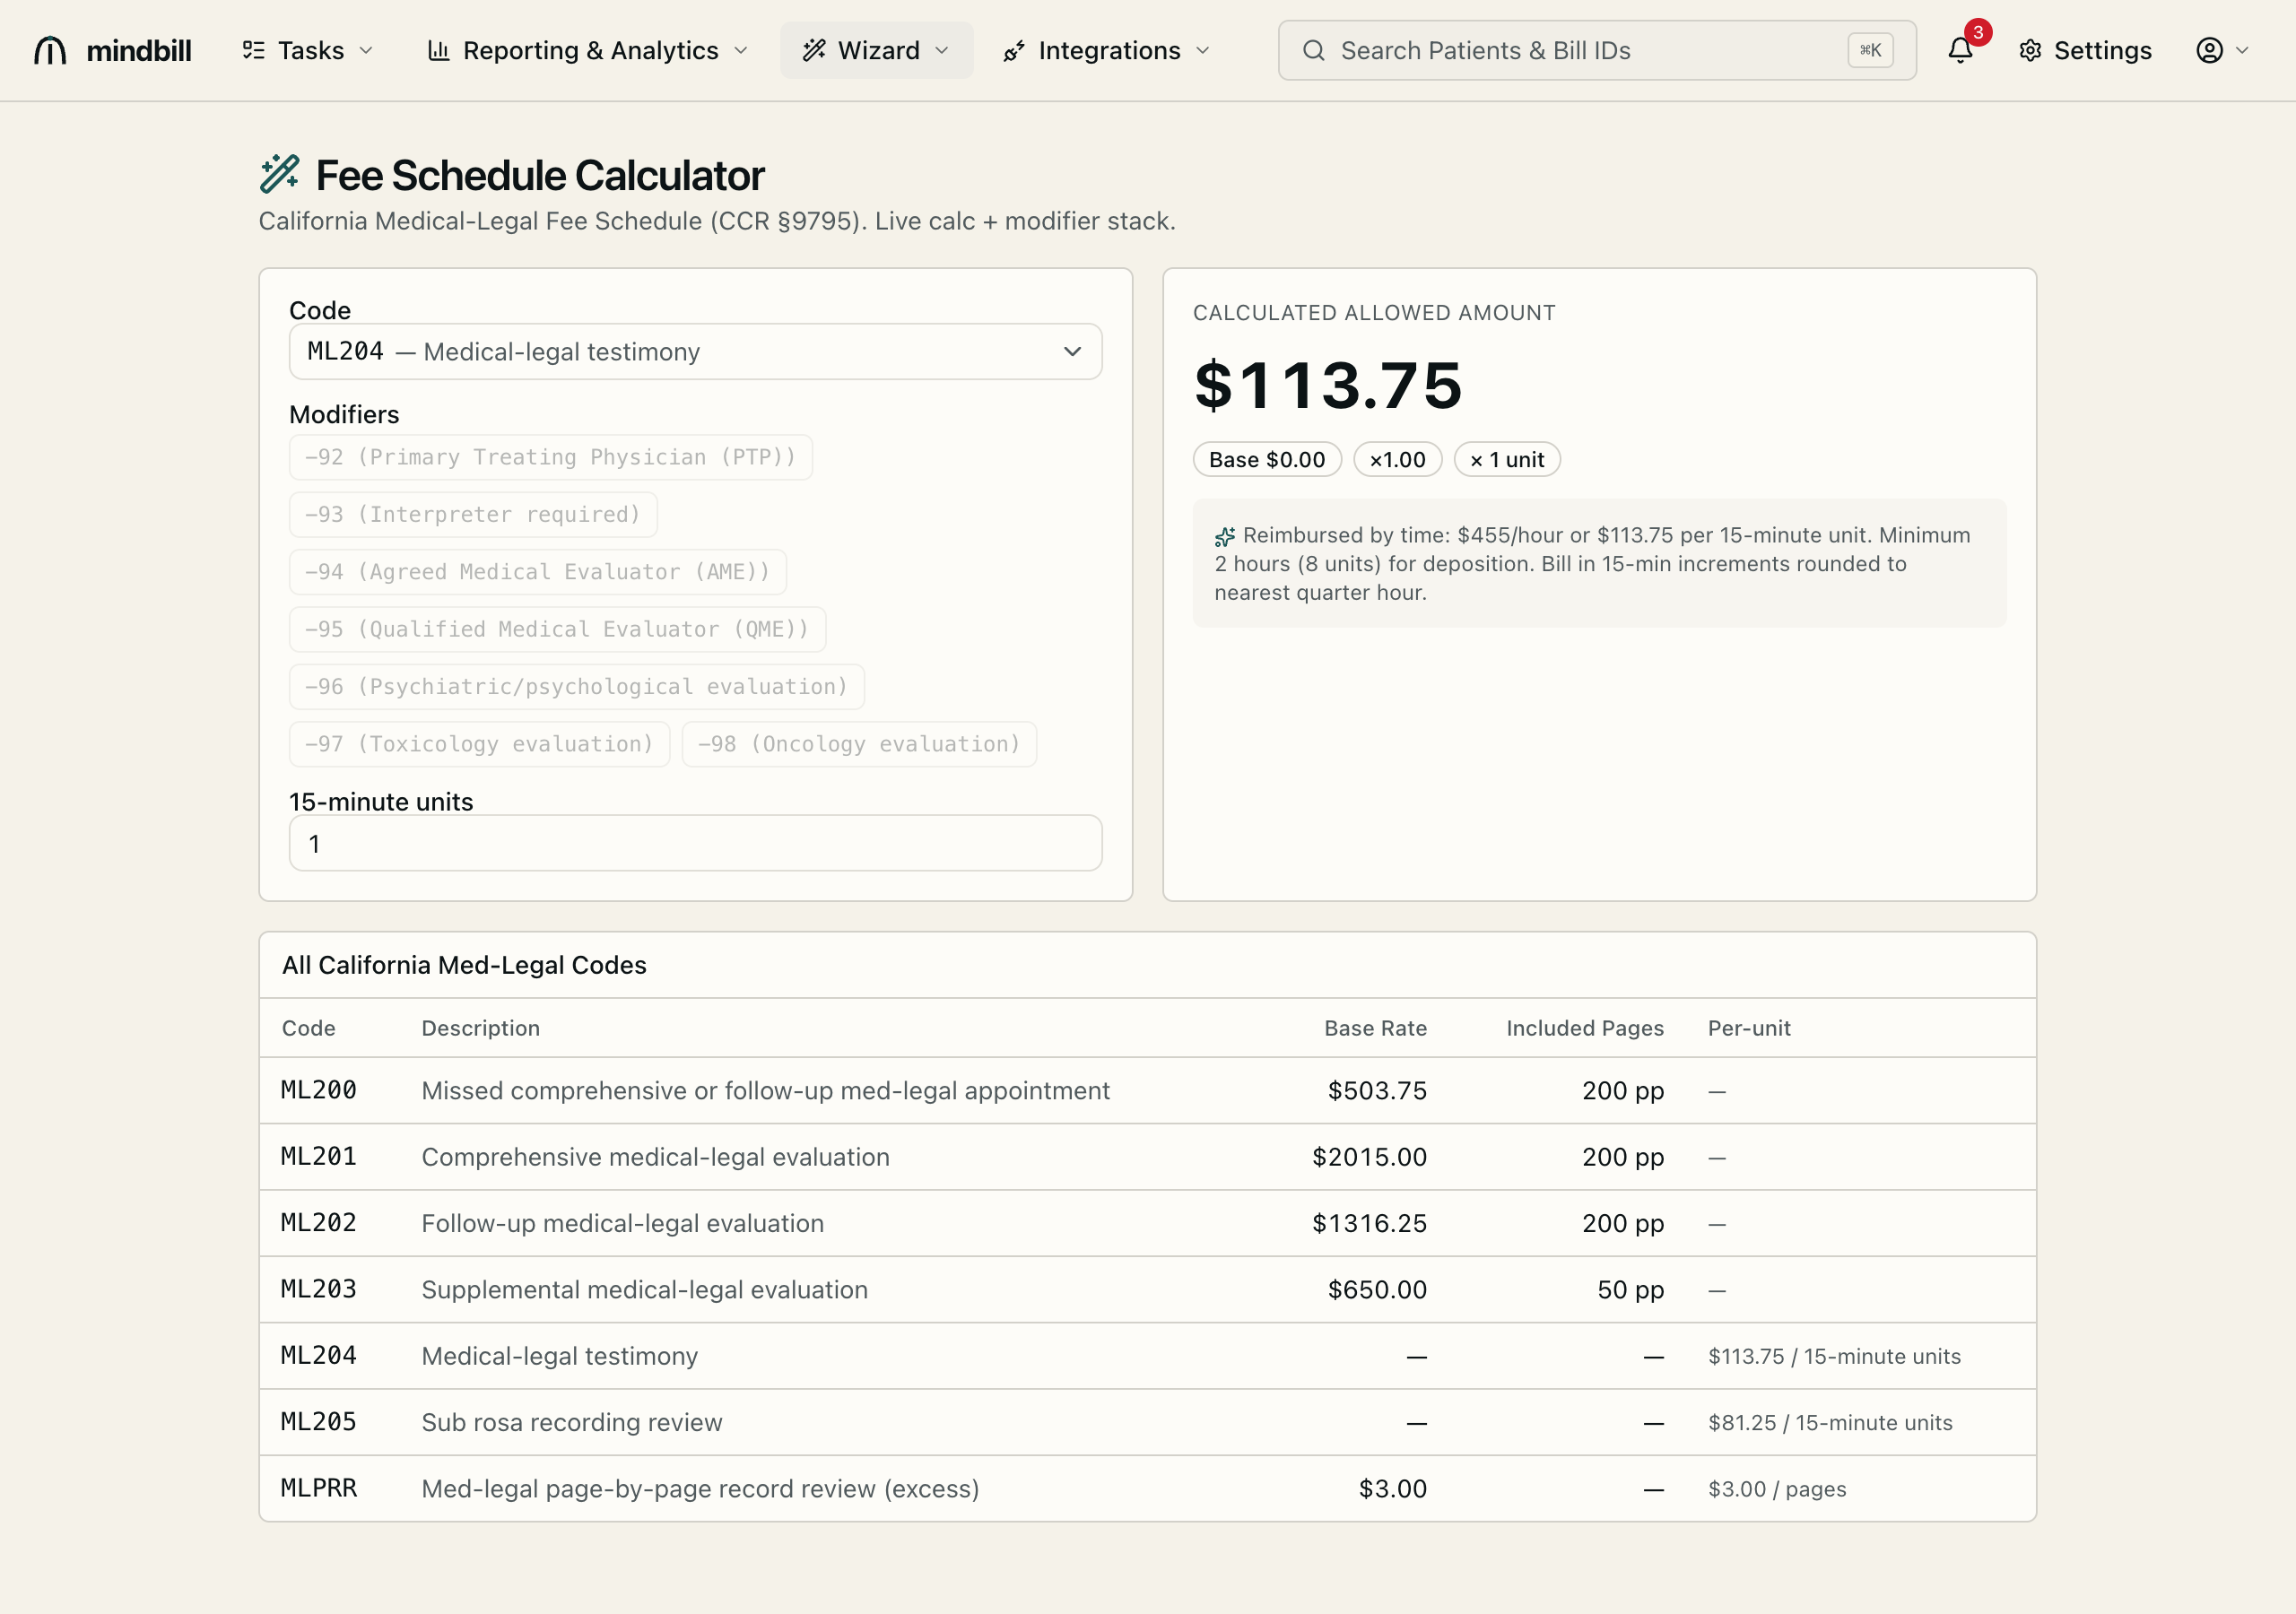This screenshot has height=1614, width=2296.
Task: Focus the 15-minute units input
Action: coord(695,843)
